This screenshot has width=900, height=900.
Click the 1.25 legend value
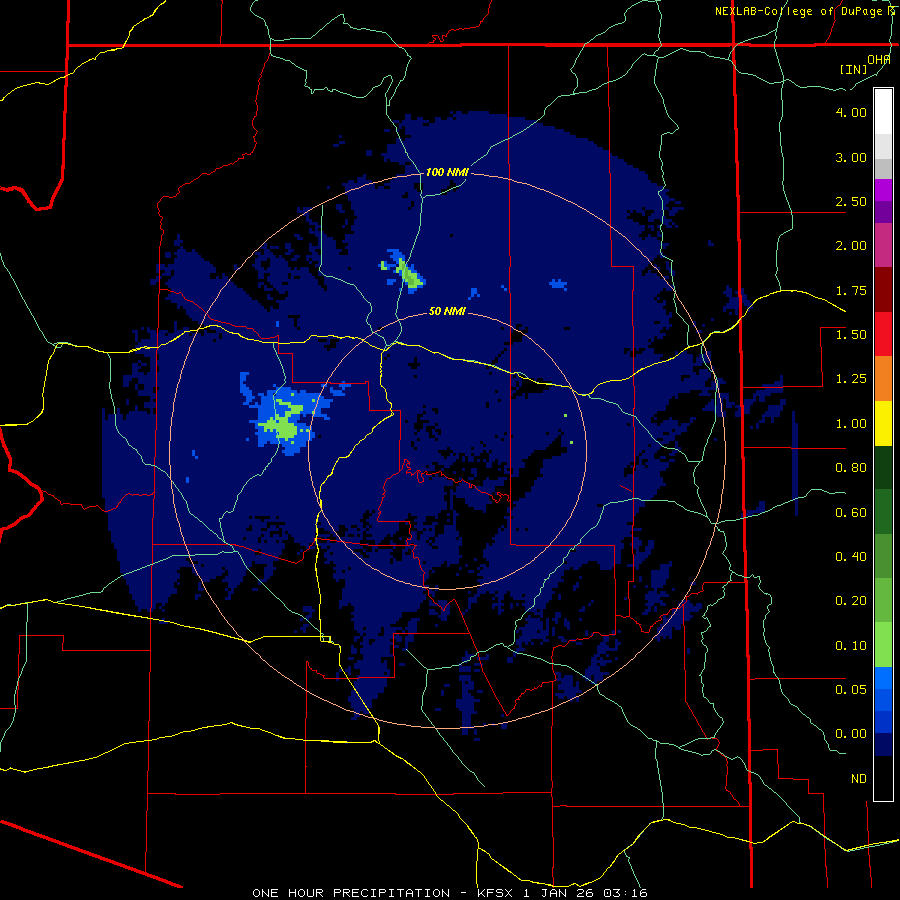(x=851, y=379)
